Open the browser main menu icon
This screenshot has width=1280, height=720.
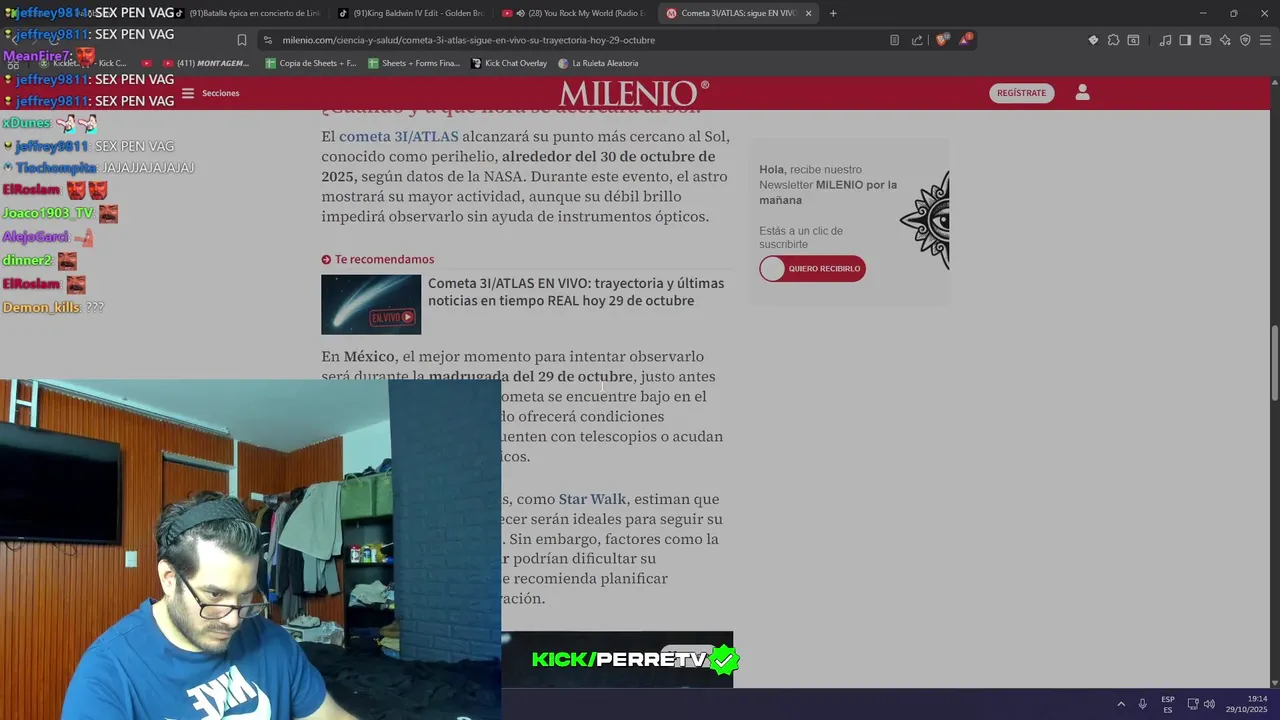1265,40
